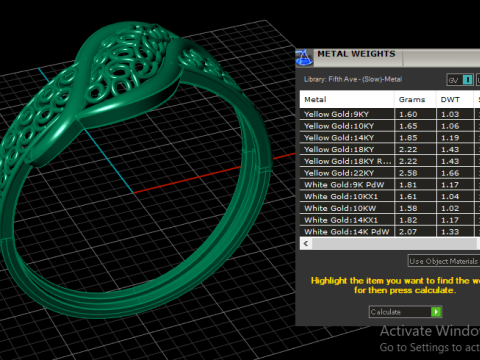The height and width of the screenshot is (360, 480).
Task: Click DWT value 1.06 for 10KY
Action: pos(450,126)
